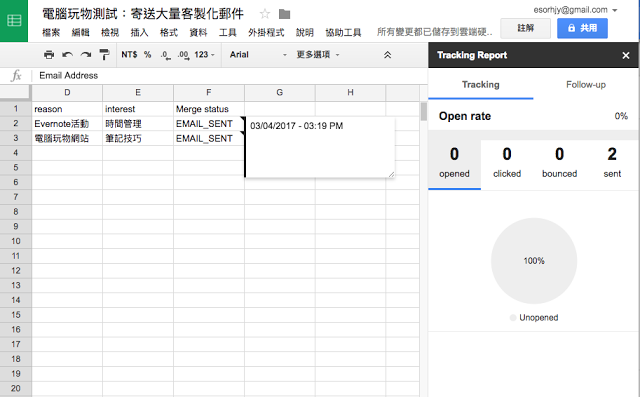Open the 編輯 menu

[80, 33]
